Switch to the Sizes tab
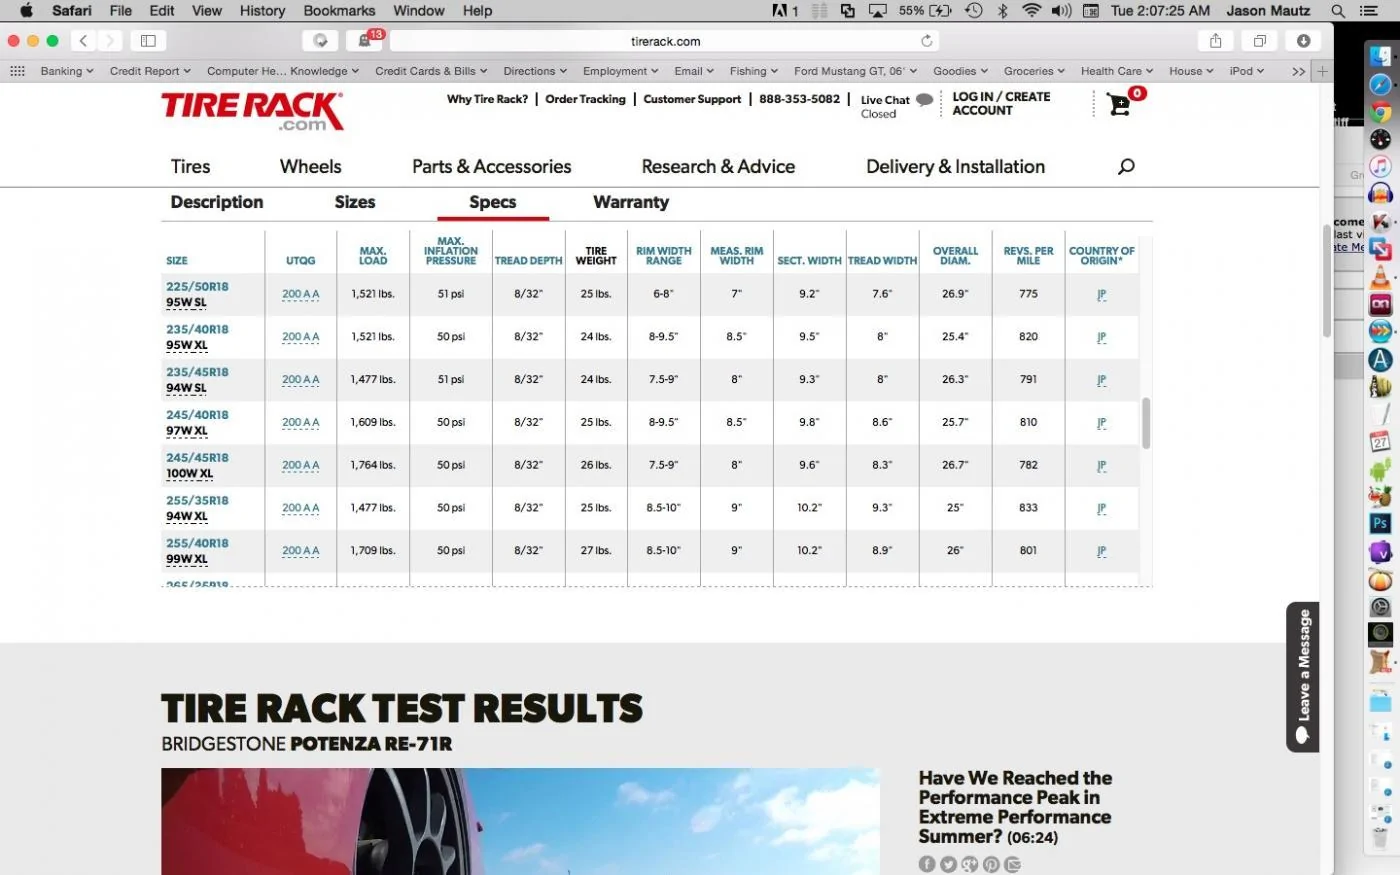 (355, 202)
